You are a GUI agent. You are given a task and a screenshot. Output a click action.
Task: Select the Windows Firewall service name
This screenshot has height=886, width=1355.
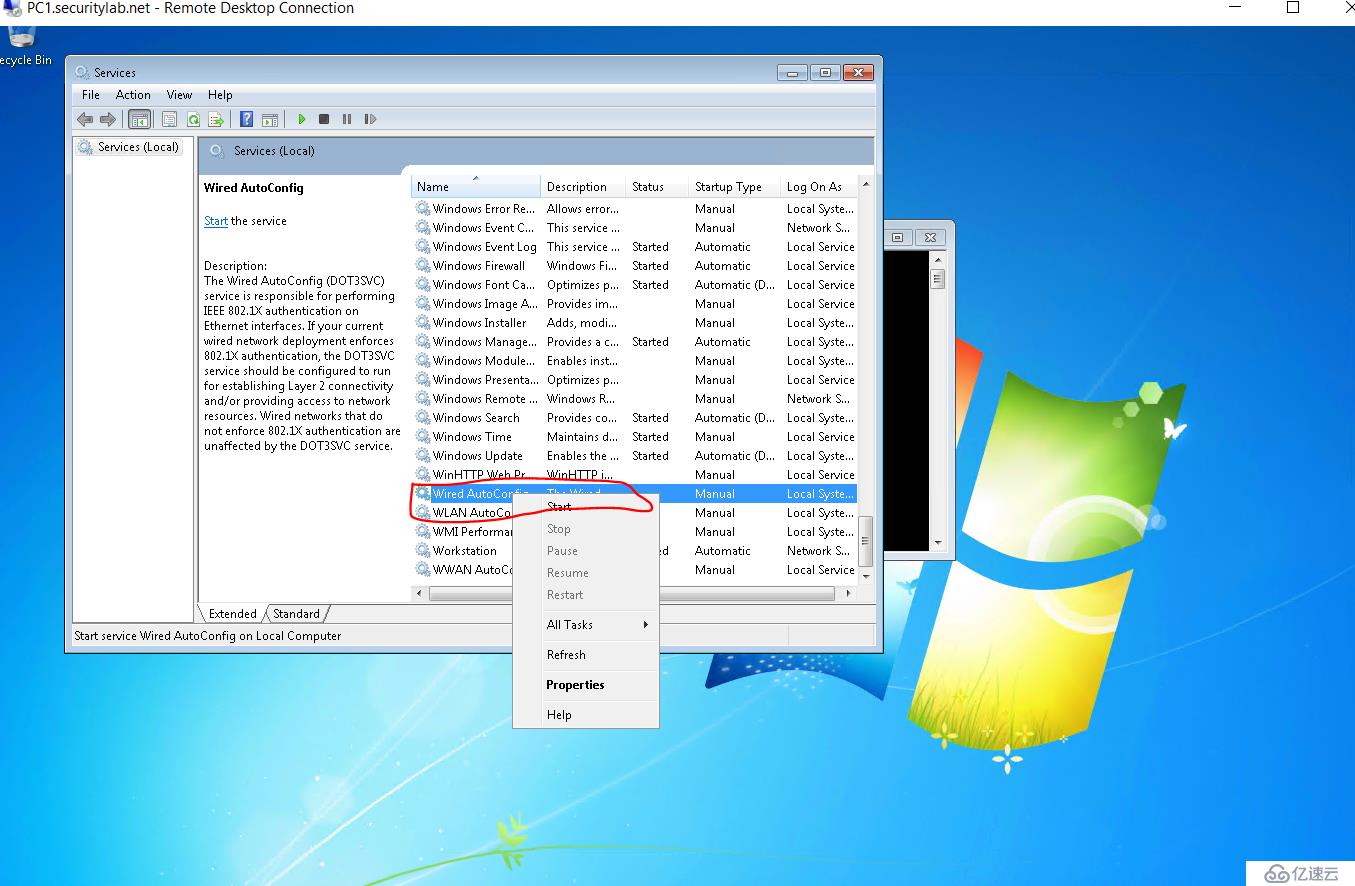pyautogui.click(x=479, y=266)
